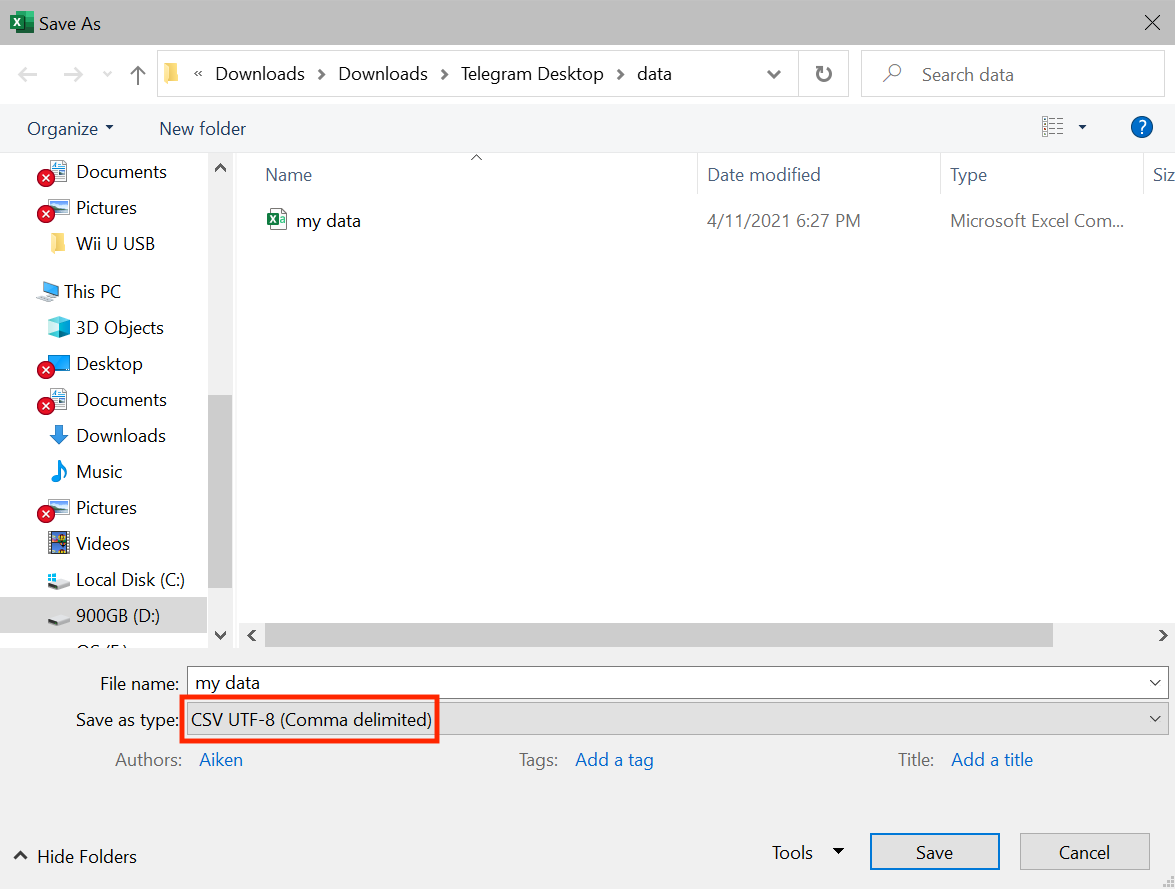Click the change view icon
Screen dimensions: 1175x889
[1053, 127]
